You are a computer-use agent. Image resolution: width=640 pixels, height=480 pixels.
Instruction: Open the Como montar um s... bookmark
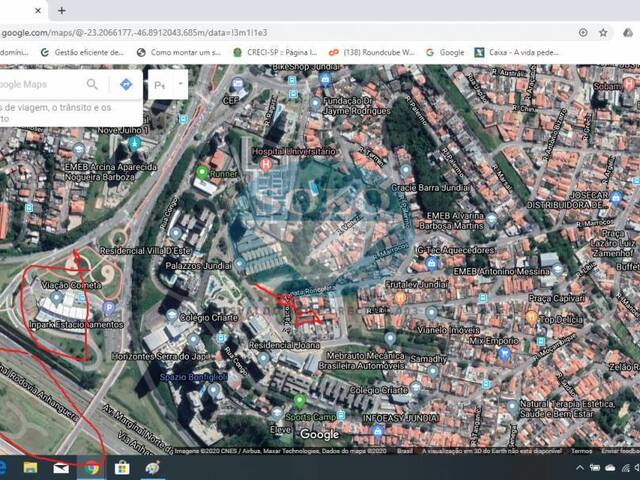pyautogui.click(x=179, y=52)
